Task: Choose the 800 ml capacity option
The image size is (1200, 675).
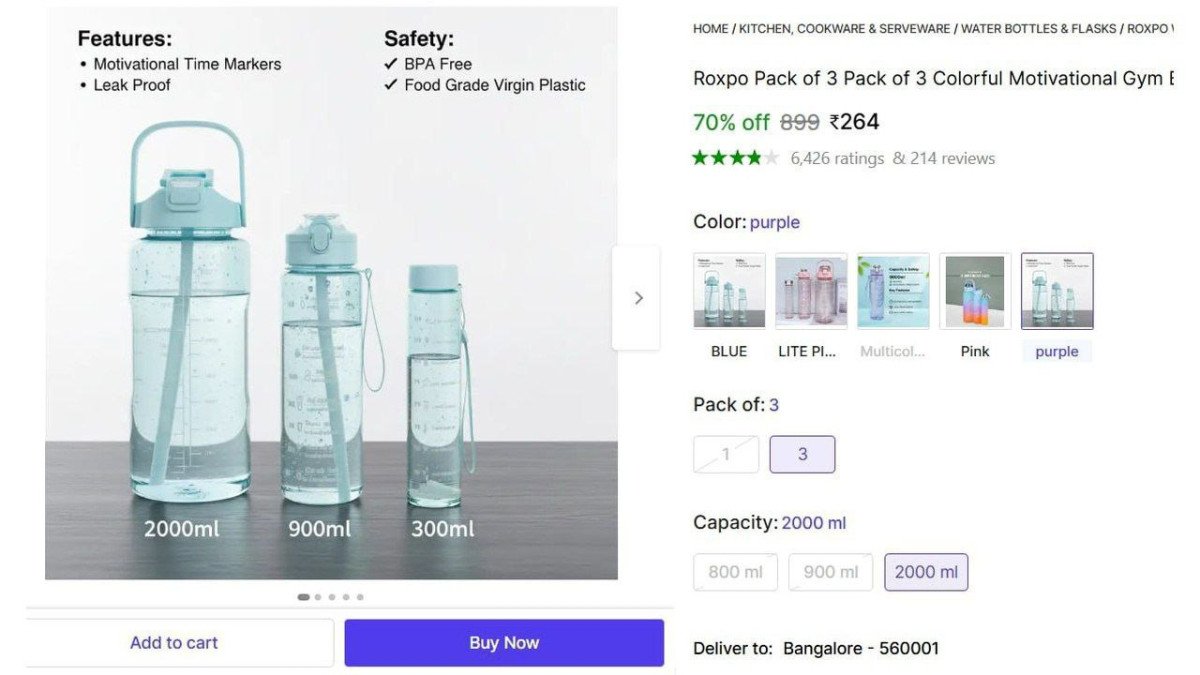Action: 735,571
